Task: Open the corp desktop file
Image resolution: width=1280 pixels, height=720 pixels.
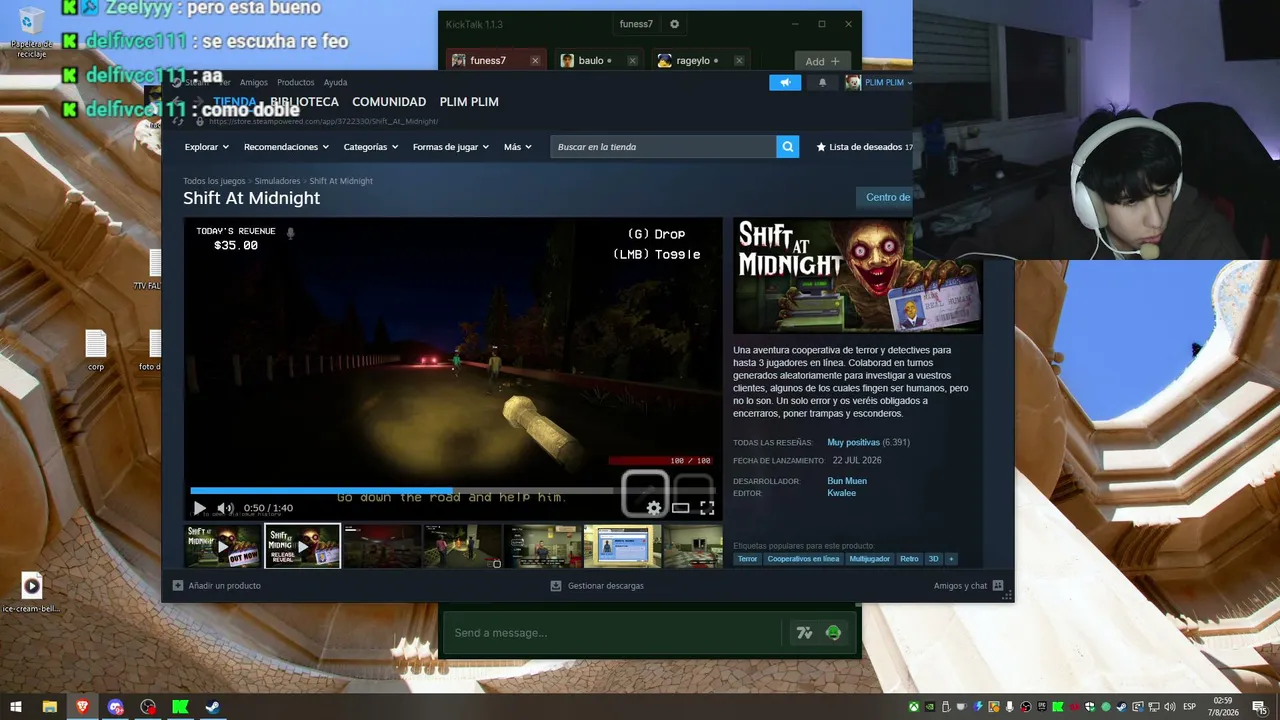Action: (x=96, y=351)
